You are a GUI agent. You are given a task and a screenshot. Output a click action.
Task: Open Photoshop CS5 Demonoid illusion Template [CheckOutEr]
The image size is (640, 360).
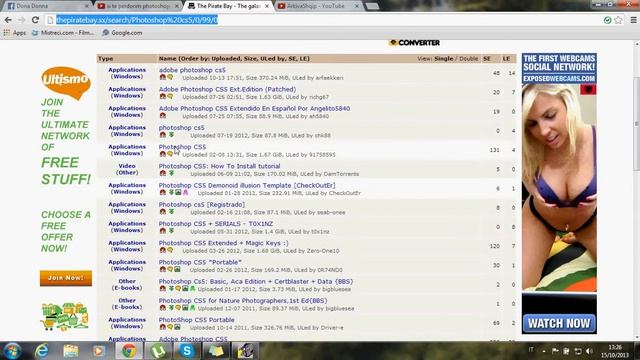[247, 185]
